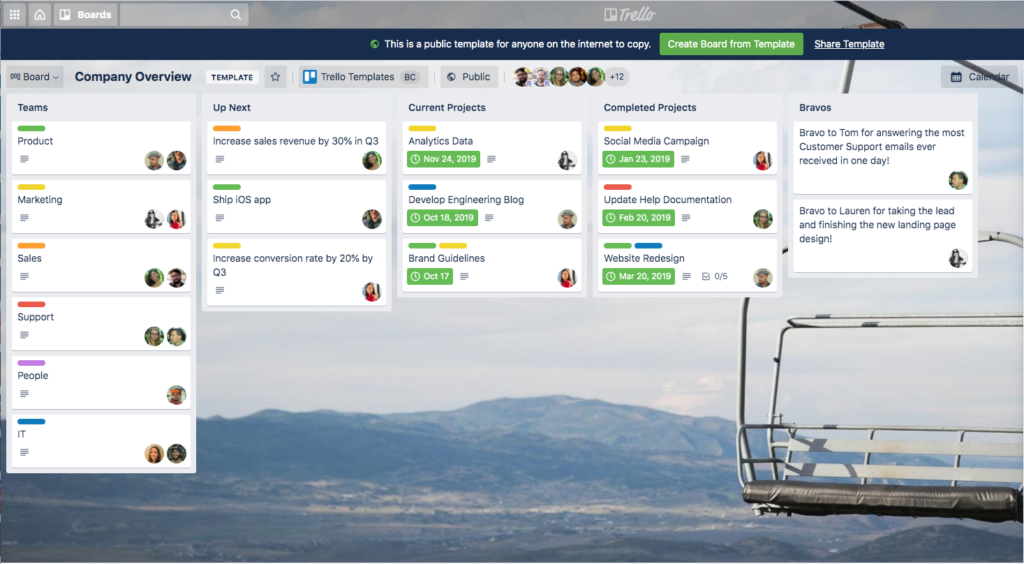Screen dimensions: 1024x564
Task: Toggle Oct 18, 2019 due date badge
Action: pos(442,217)
